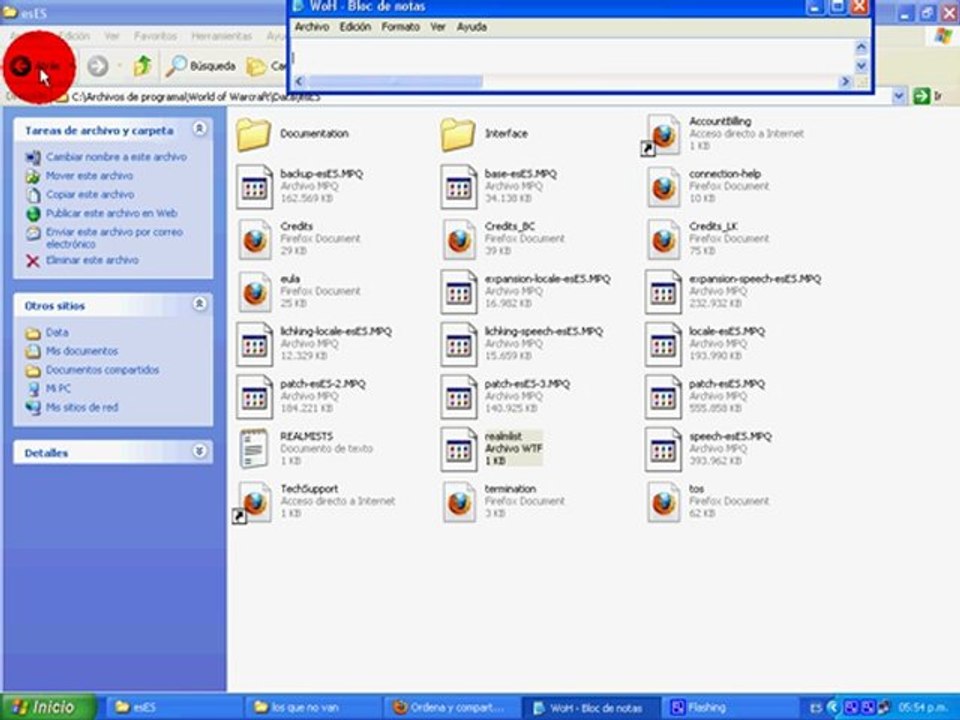Image resolution: width=960 pixels, height=720 pixels.
Task: Select the tos Firefox document icon
Action: [664, 503]
